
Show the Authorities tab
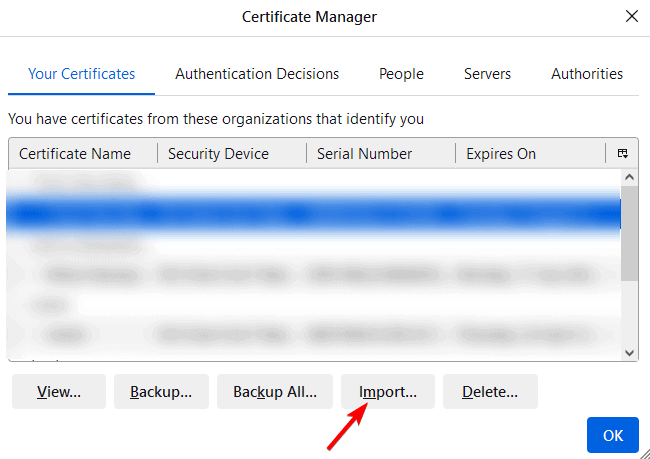pyautogui.click(x=587, y=74)
